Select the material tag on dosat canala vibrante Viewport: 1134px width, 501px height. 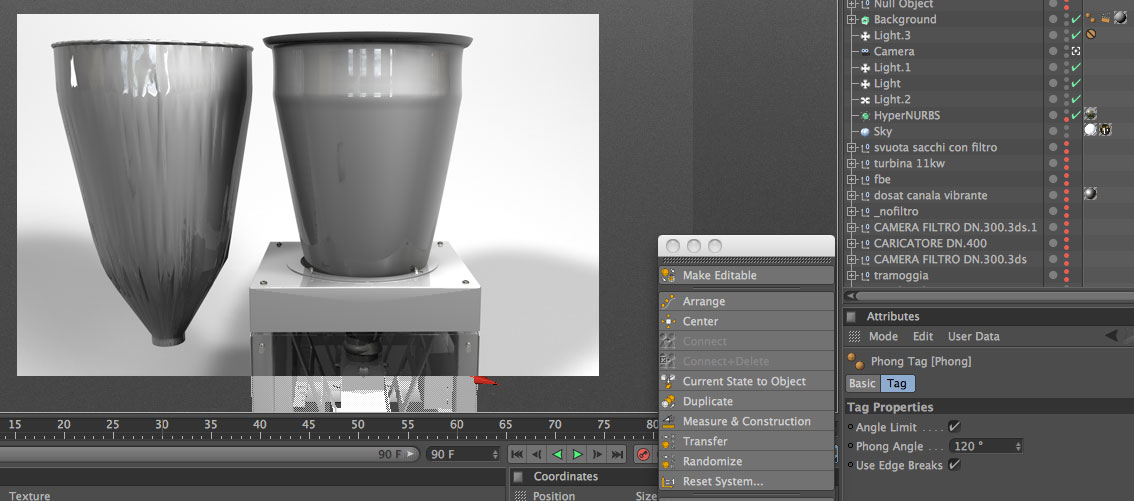1091,195
